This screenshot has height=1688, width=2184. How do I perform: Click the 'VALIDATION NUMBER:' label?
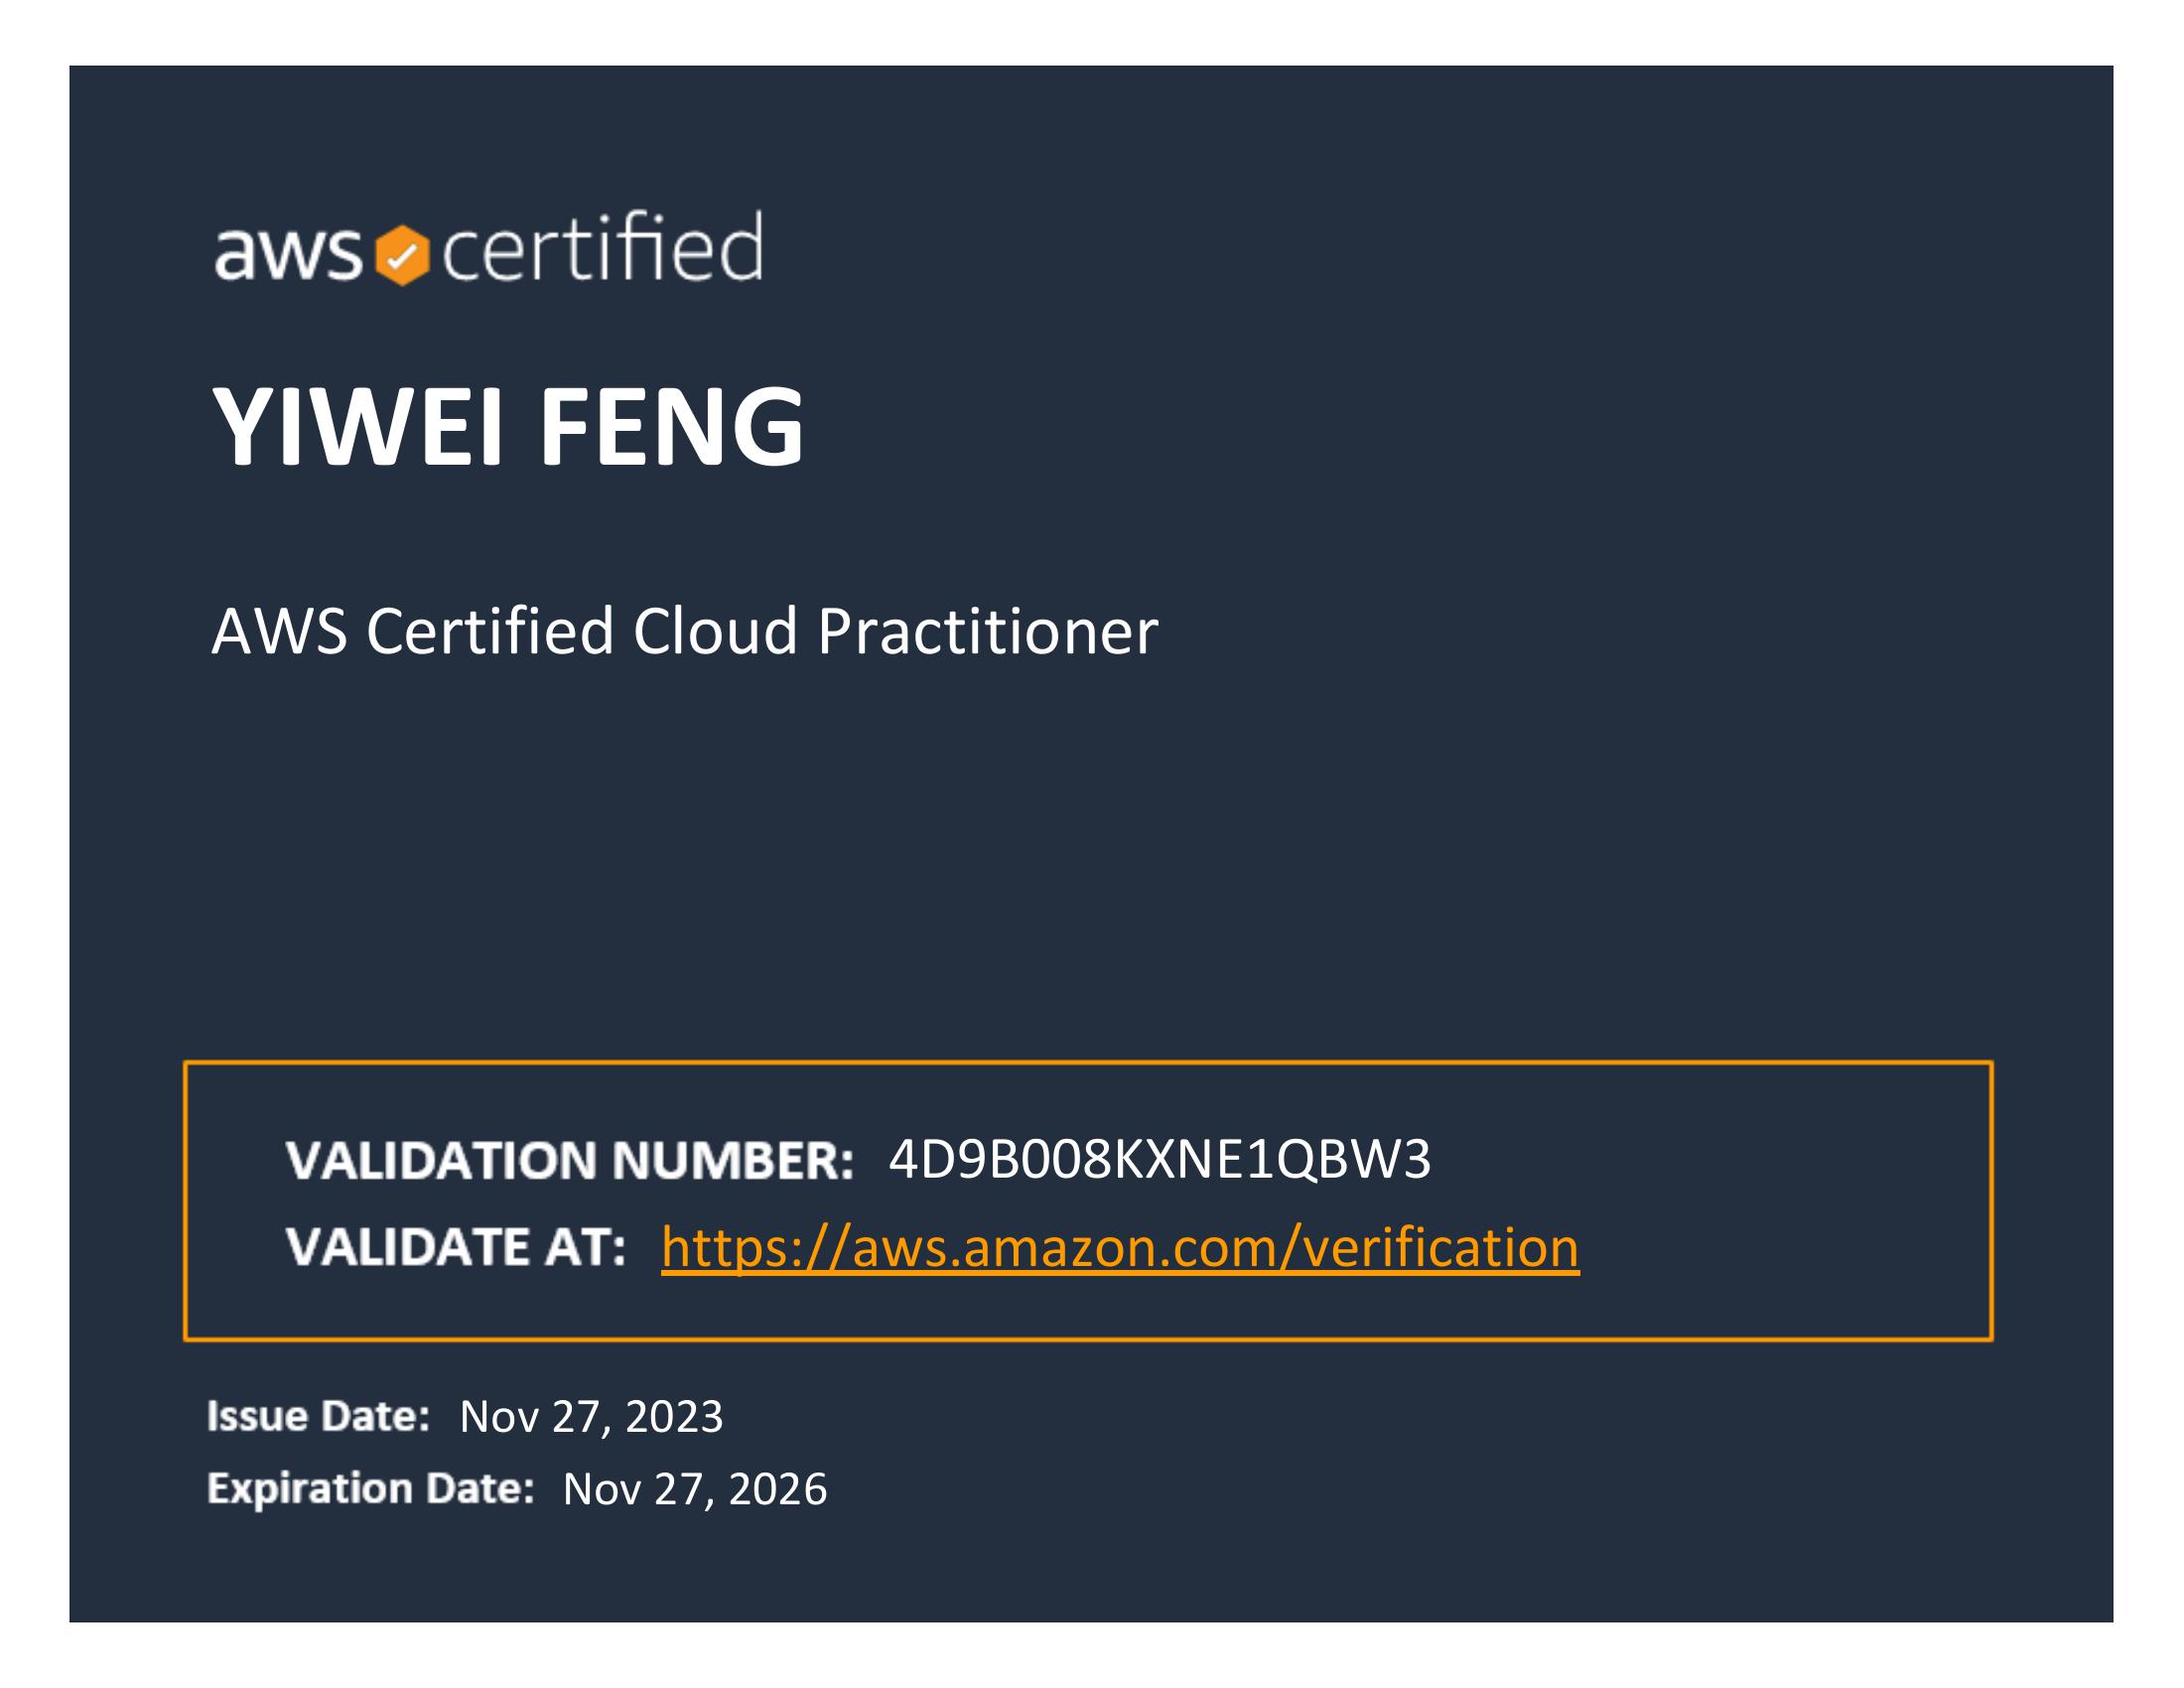(570, 1160)
